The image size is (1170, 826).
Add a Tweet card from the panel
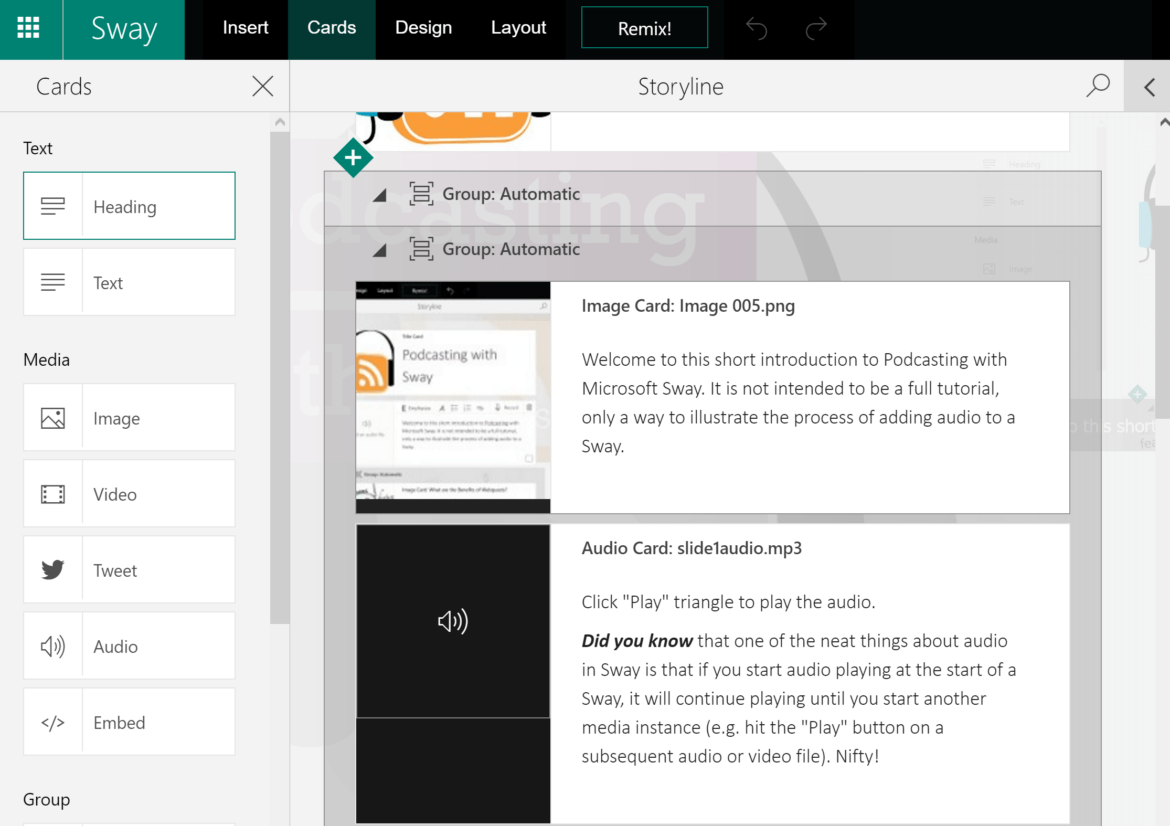(129, 570)
